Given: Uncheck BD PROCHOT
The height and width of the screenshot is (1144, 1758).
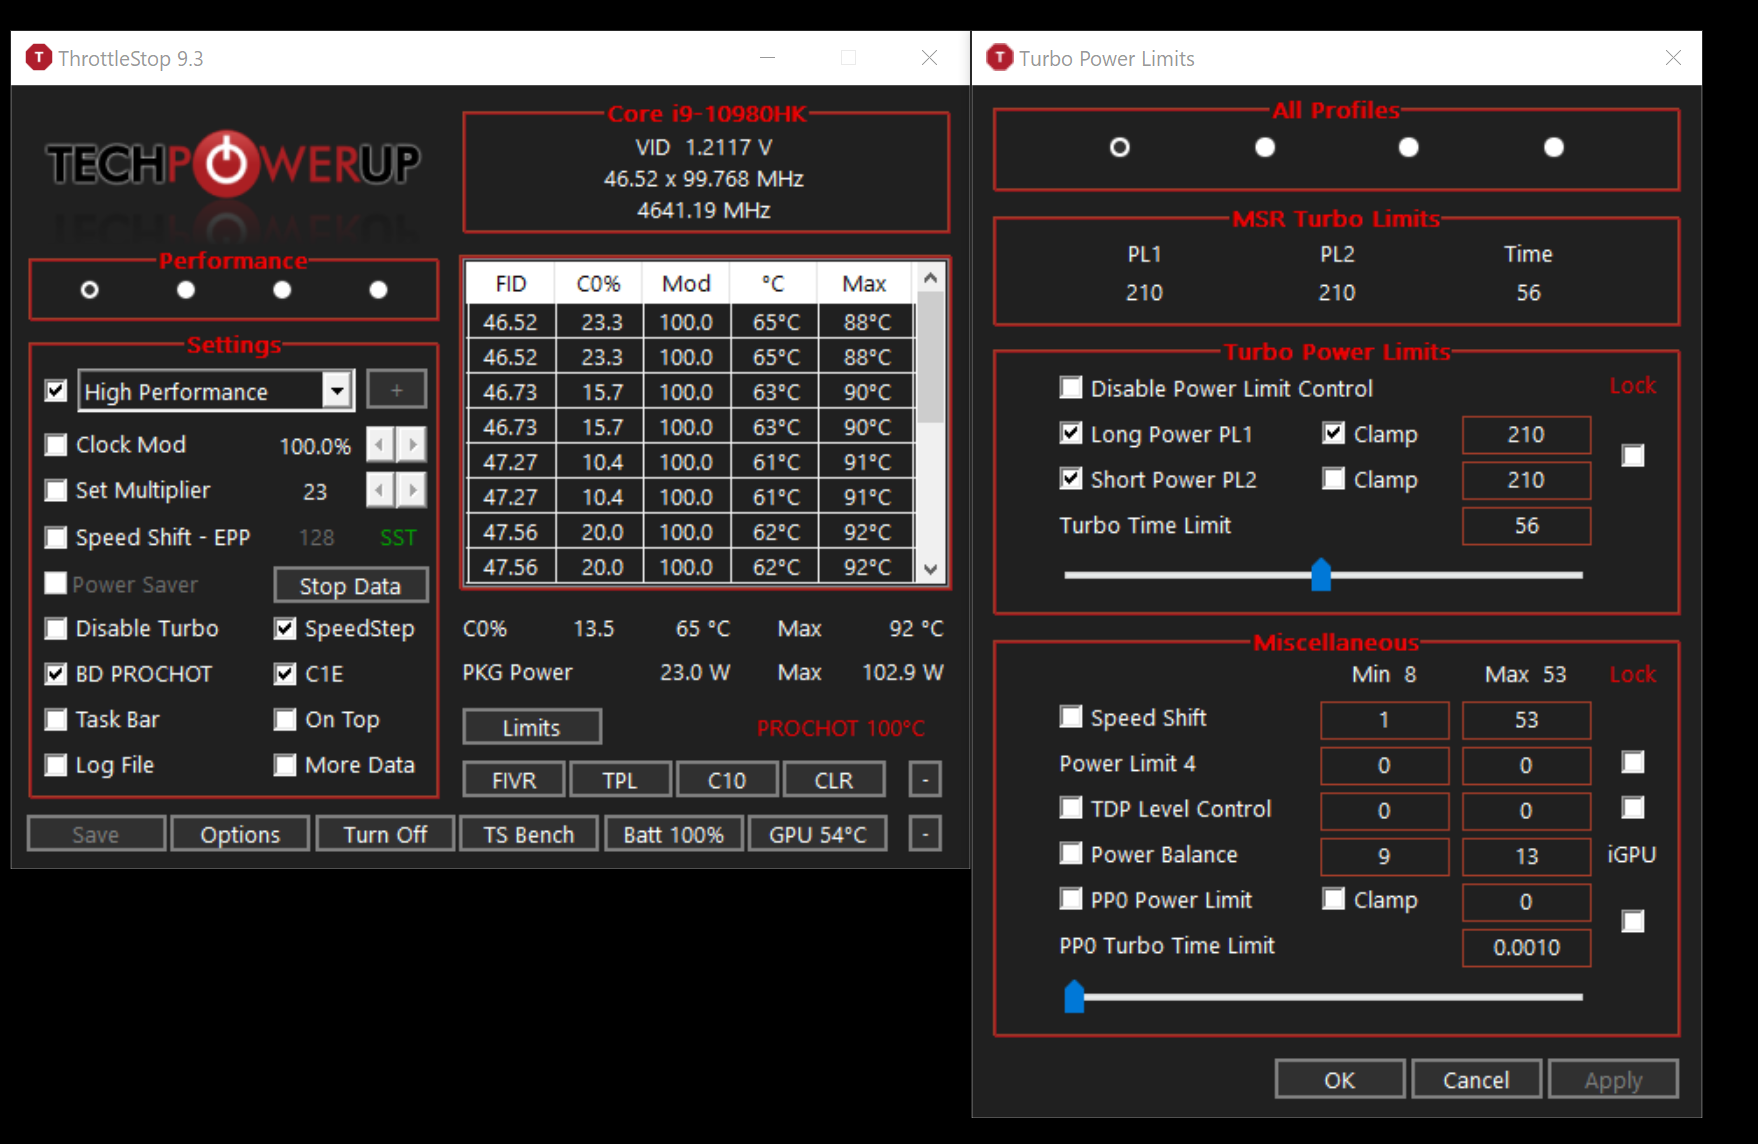Looking at the screenshot, I should coord(56,674).
